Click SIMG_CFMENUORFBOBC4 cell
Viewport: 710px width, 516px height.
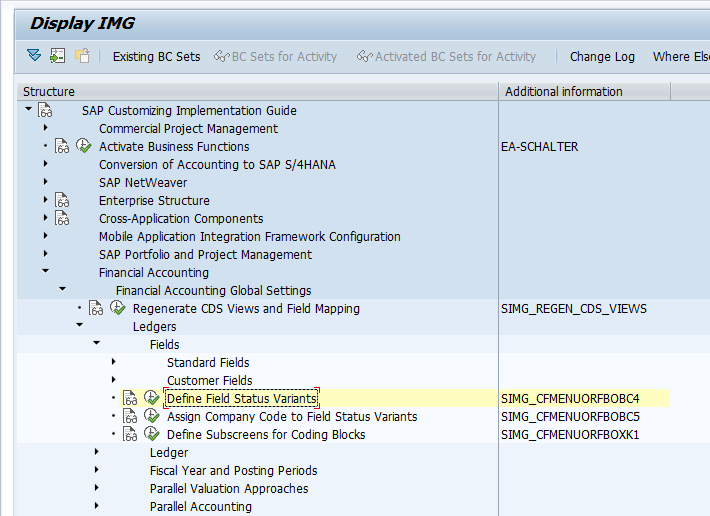[x=570, y=398]
